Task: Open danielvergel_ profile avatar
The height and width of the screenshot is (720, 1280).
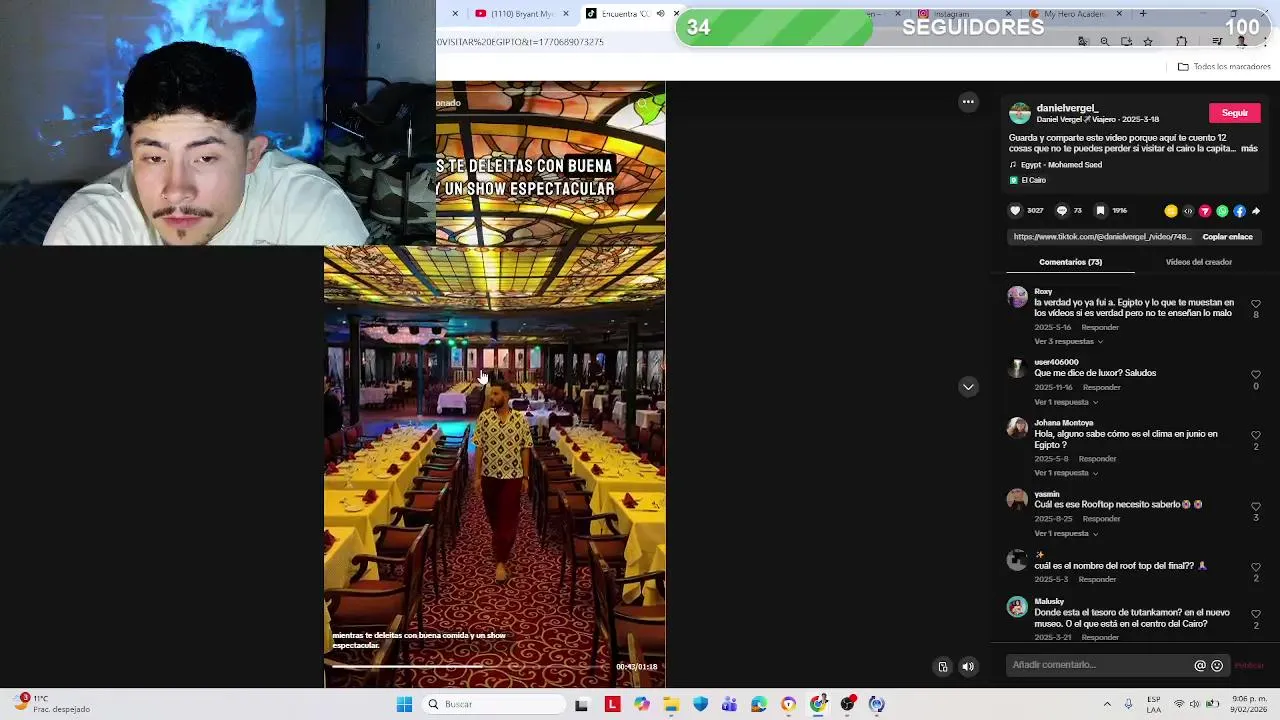Action: (1019, 113)
